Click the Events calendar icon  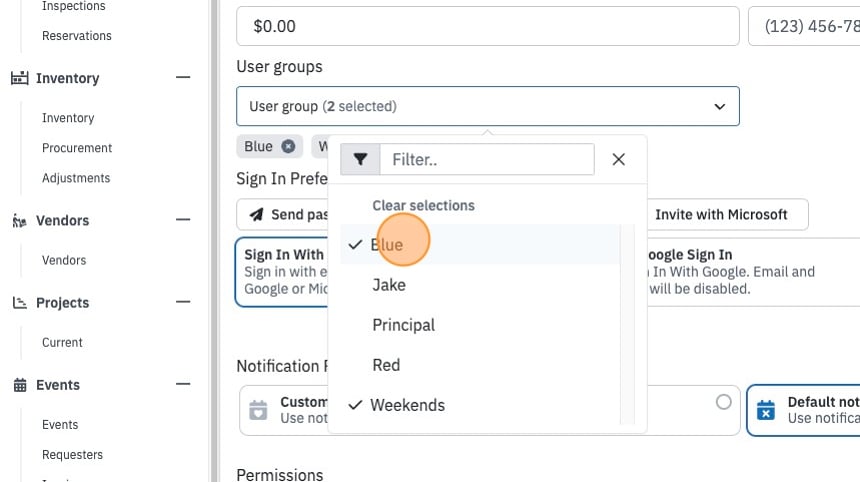[20, 385]
